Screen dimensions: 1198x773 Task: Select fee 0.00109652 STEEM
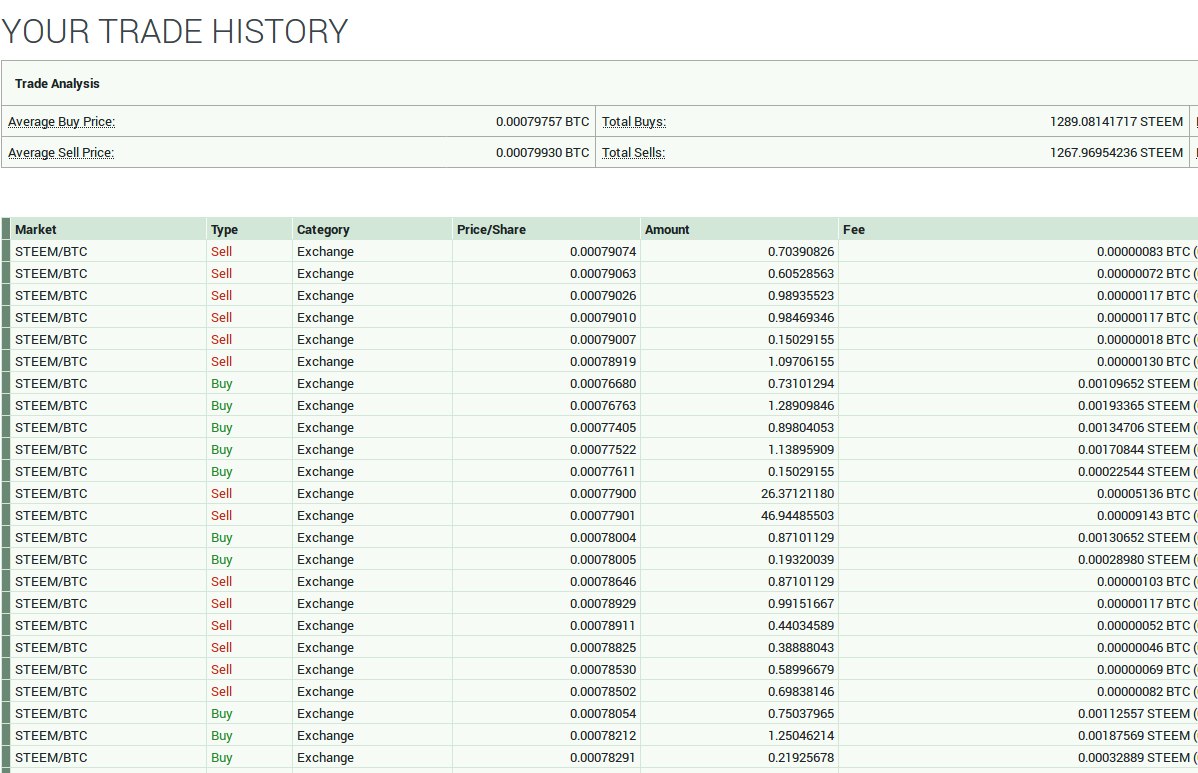tap(1134, 383)
